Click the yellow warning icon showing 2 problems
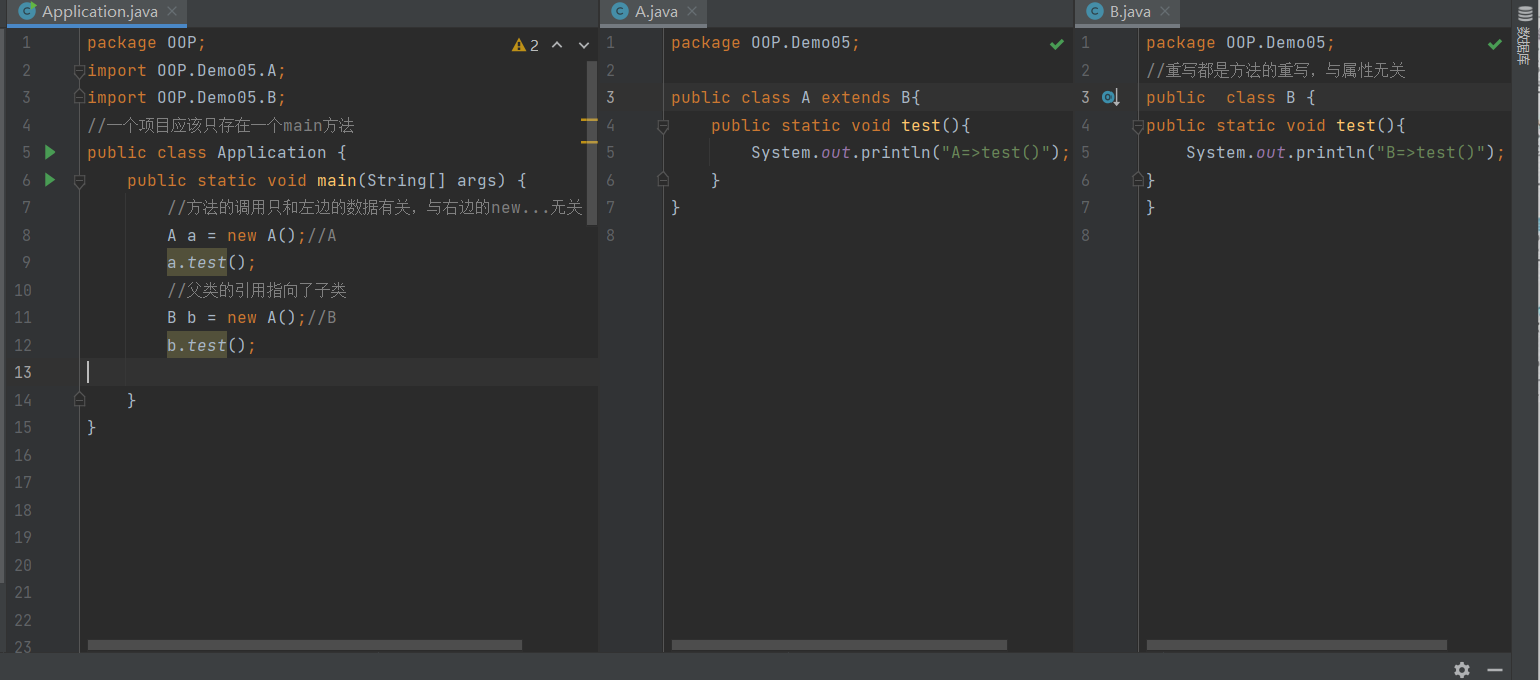The image size is (1540, 680). [519, 45]
